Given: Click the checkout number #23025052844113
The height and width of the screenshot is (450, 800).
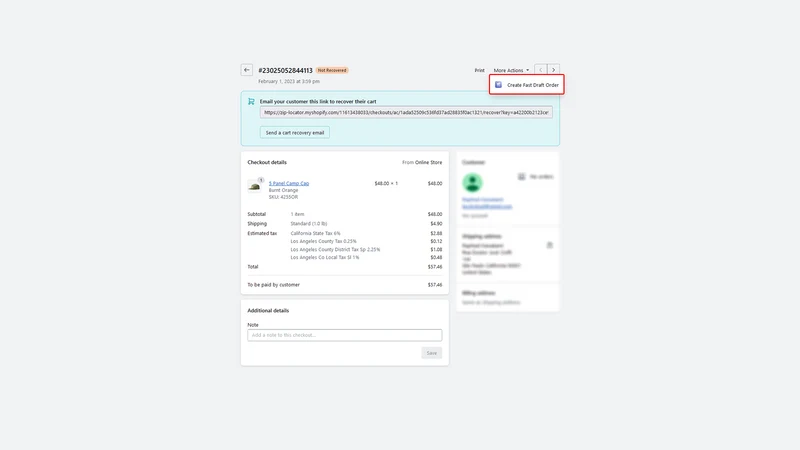Looking at the screenshot, I should 285,70.
